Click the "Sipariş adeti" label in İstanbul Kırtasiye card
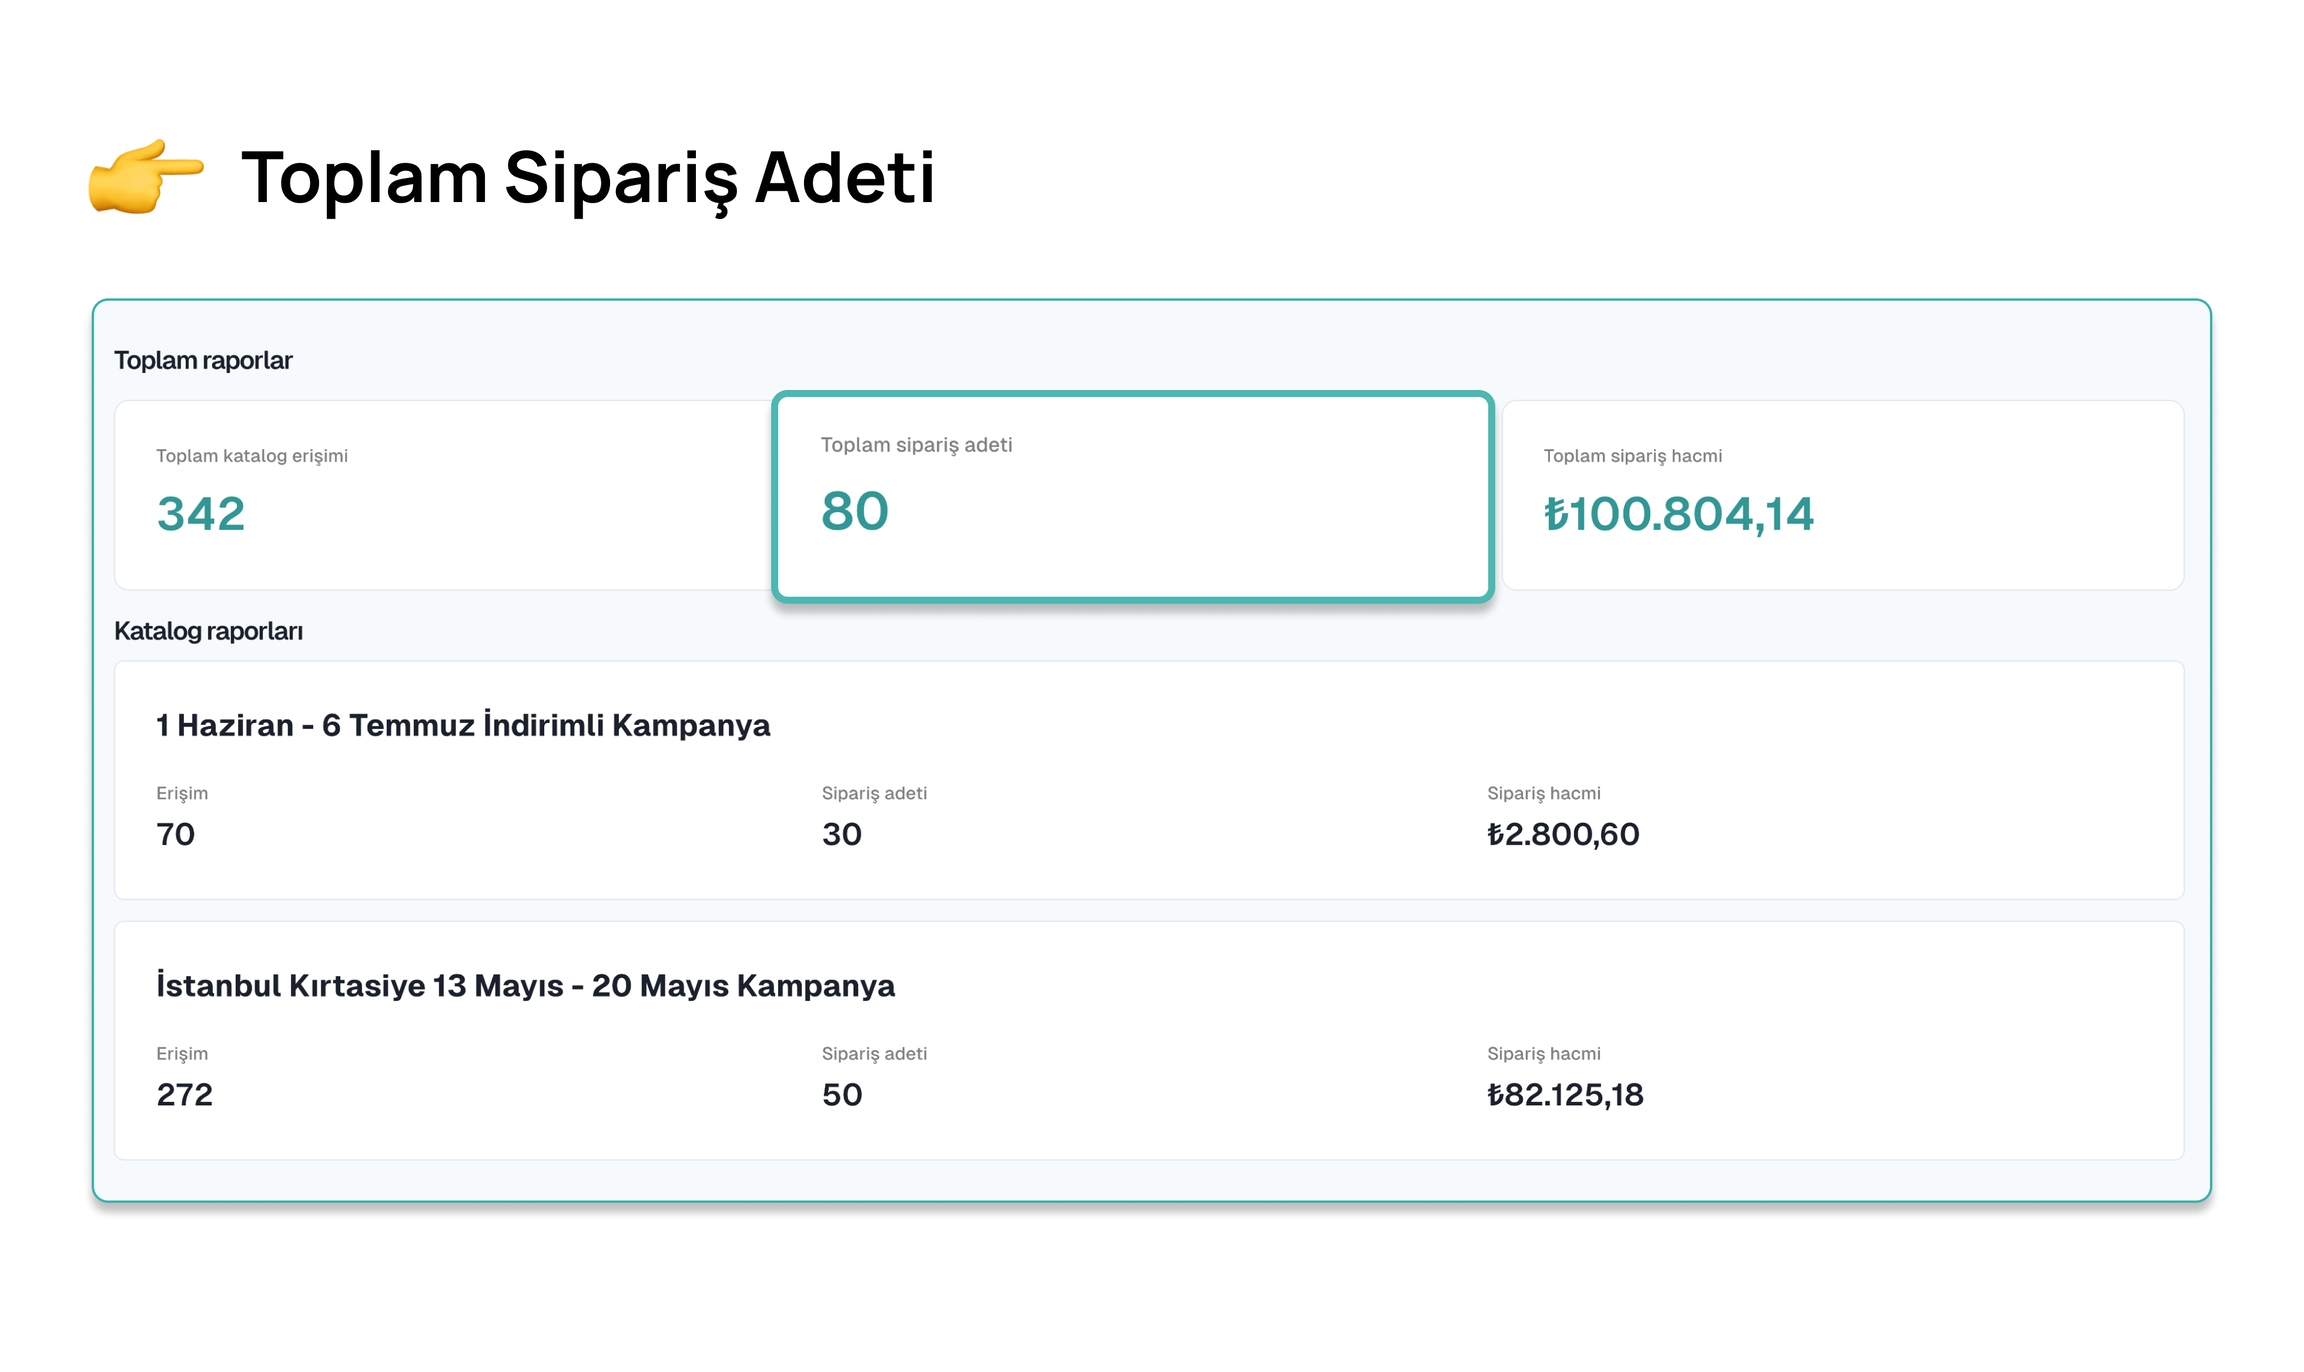2304x1372 pixels. [874, 1053]
